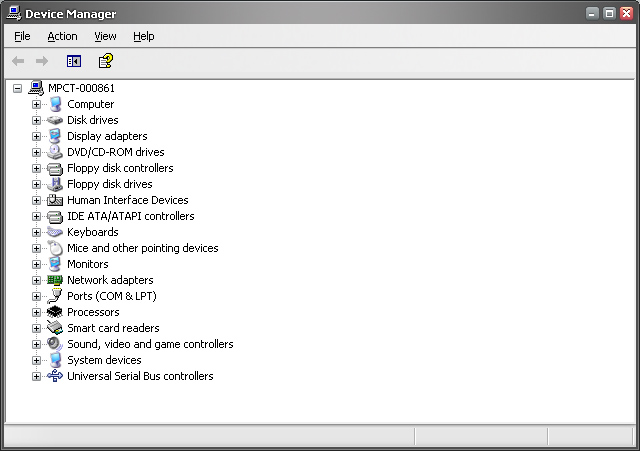
Task: Close the Device Manager window
Action: tap(626, 13)
